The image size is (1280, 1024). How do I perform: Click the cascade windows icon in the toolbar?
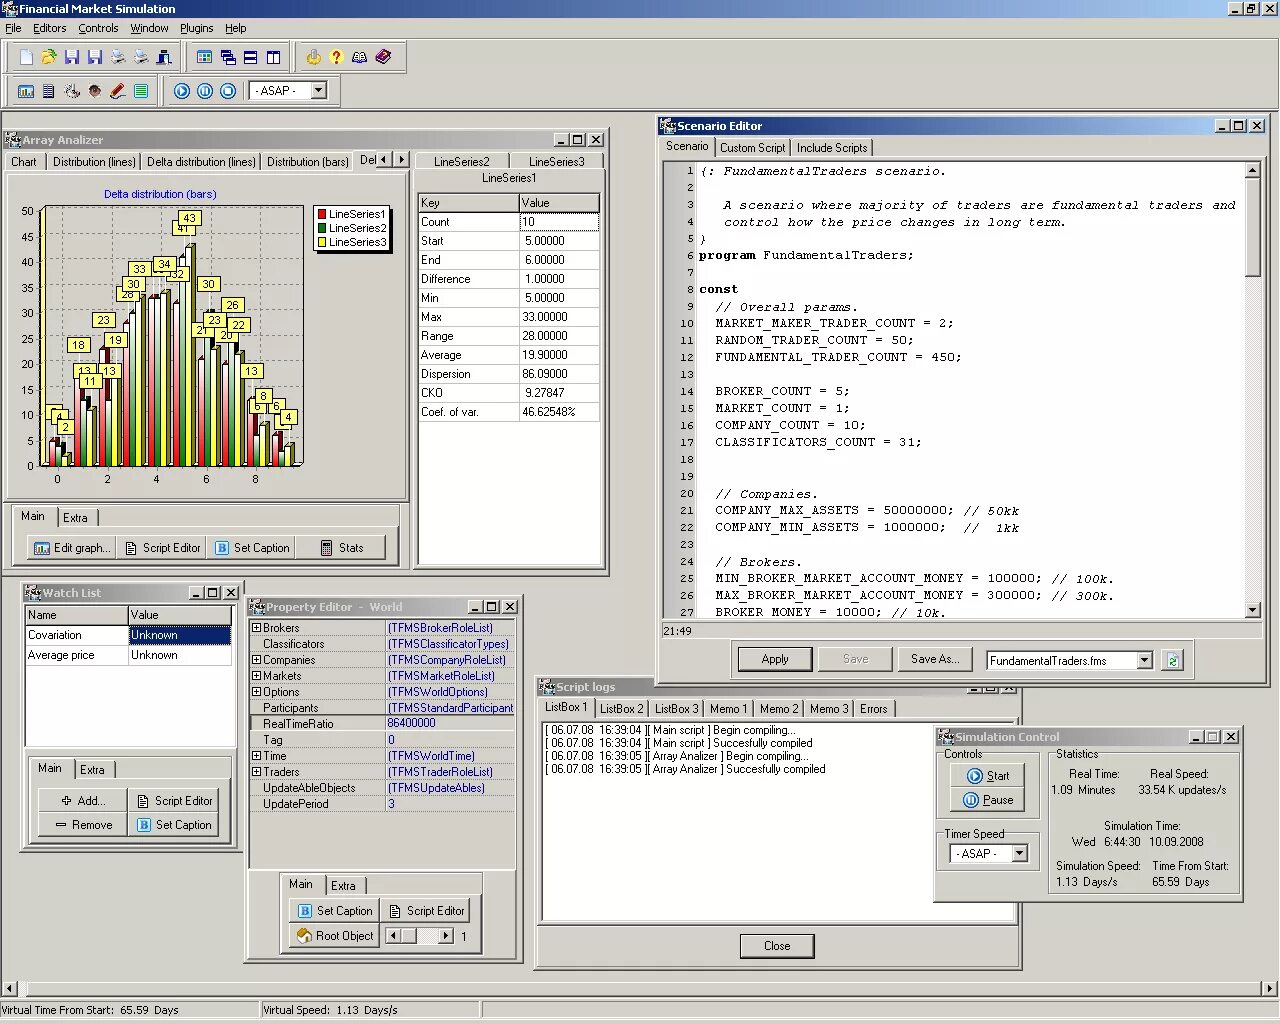click(x=228, y=57)
